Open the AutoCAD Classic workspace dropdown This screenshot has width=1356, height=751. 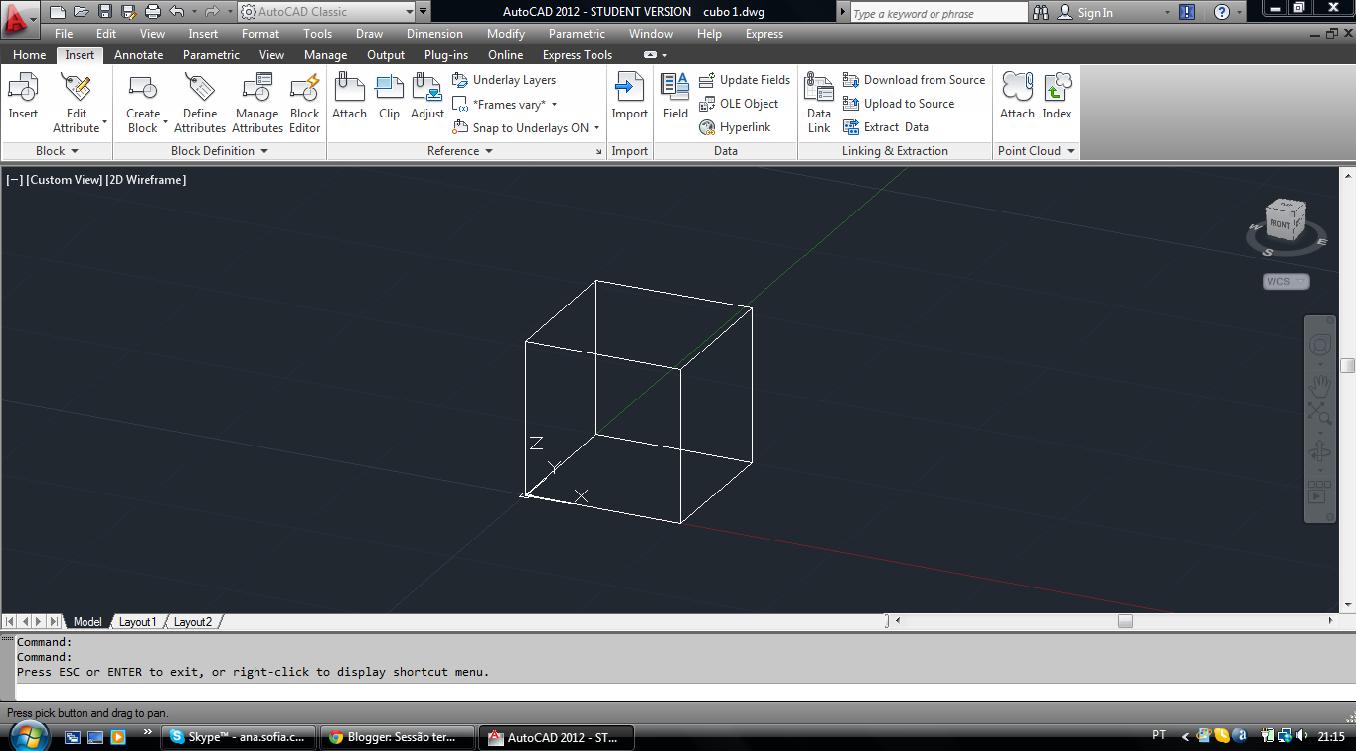click(412, 12)
